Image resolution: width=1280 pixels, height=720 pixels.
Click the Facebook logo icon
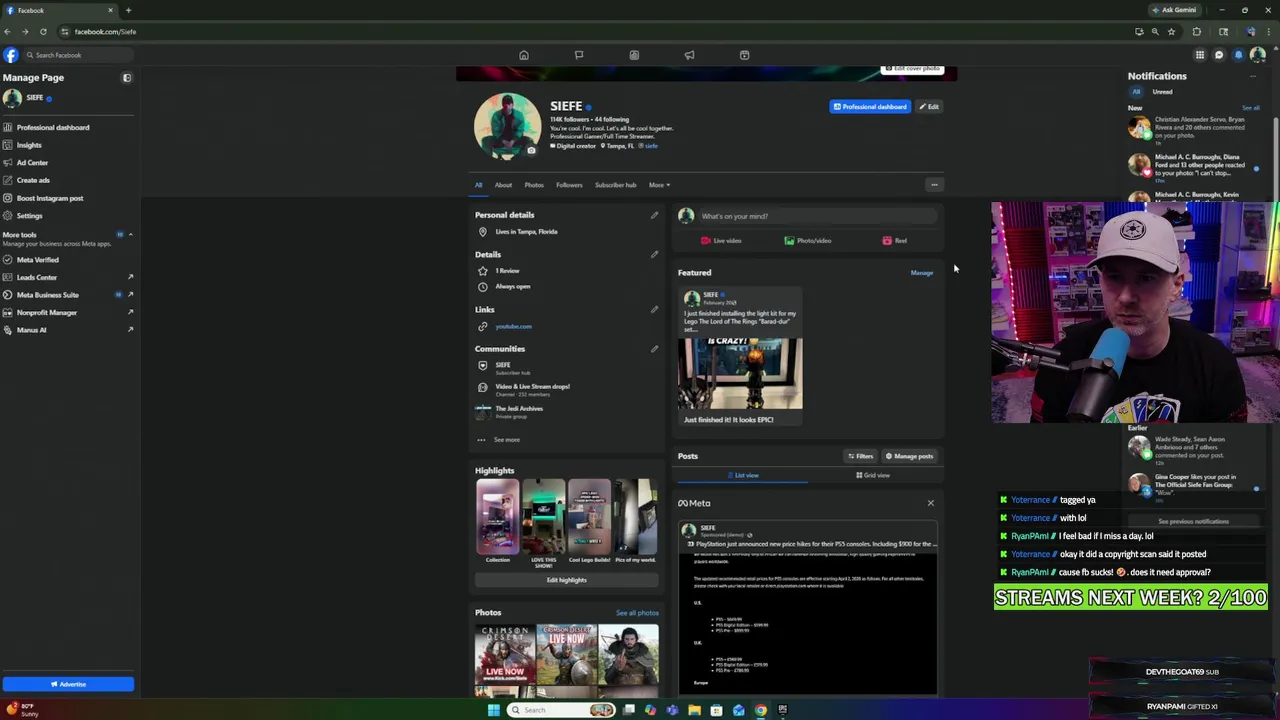(x=11, y=55)
